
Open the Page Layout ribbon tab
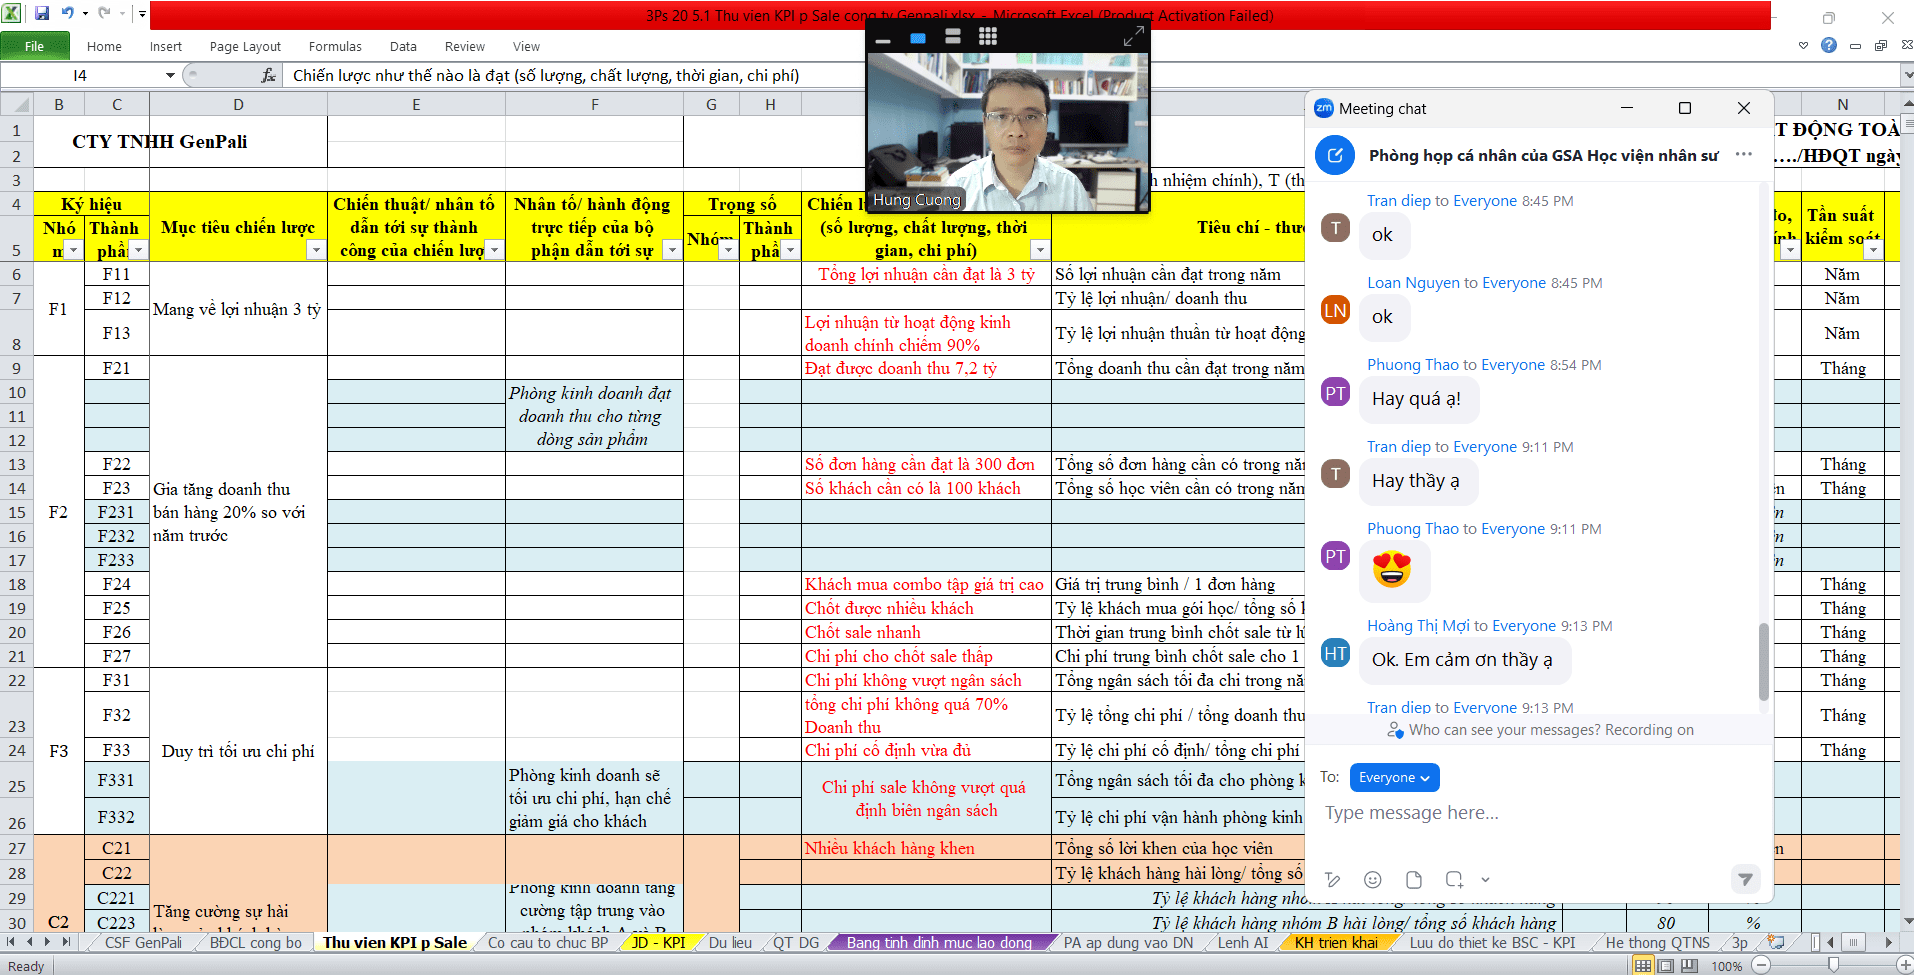[245, 46]
